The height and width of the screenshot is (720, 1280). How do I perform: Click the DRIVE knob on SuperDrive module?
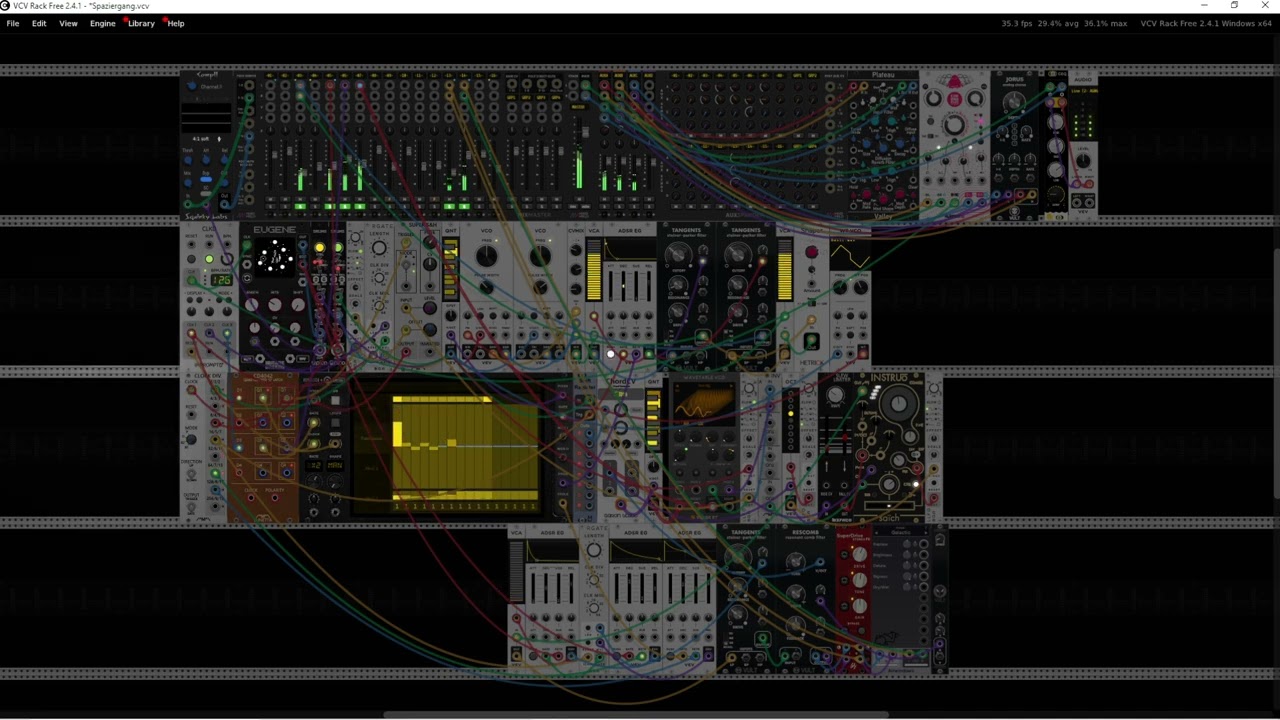[x=858, y=553]
